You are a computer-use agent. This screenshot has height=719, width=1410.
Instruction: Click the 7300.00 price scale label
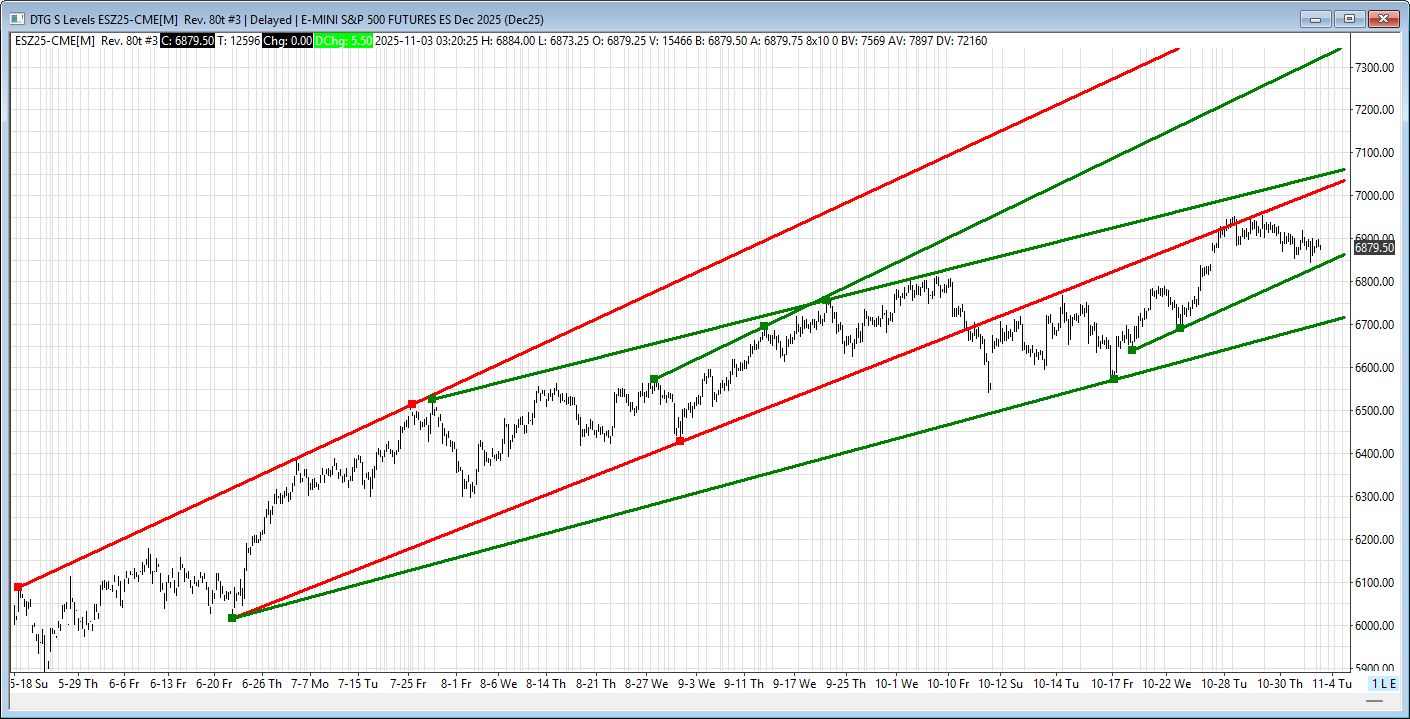point(1375,67)
